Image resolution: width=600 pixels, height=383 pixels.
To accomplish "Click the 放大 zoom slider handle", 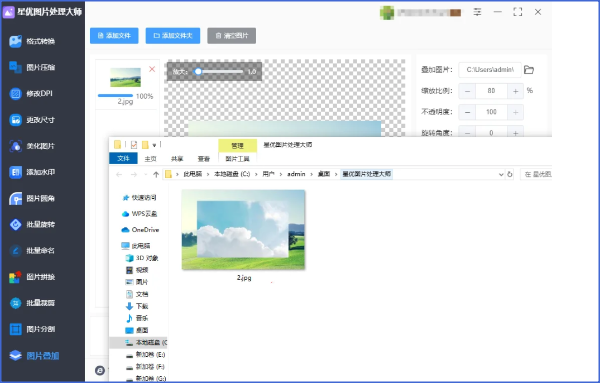I will coord(198,72).
